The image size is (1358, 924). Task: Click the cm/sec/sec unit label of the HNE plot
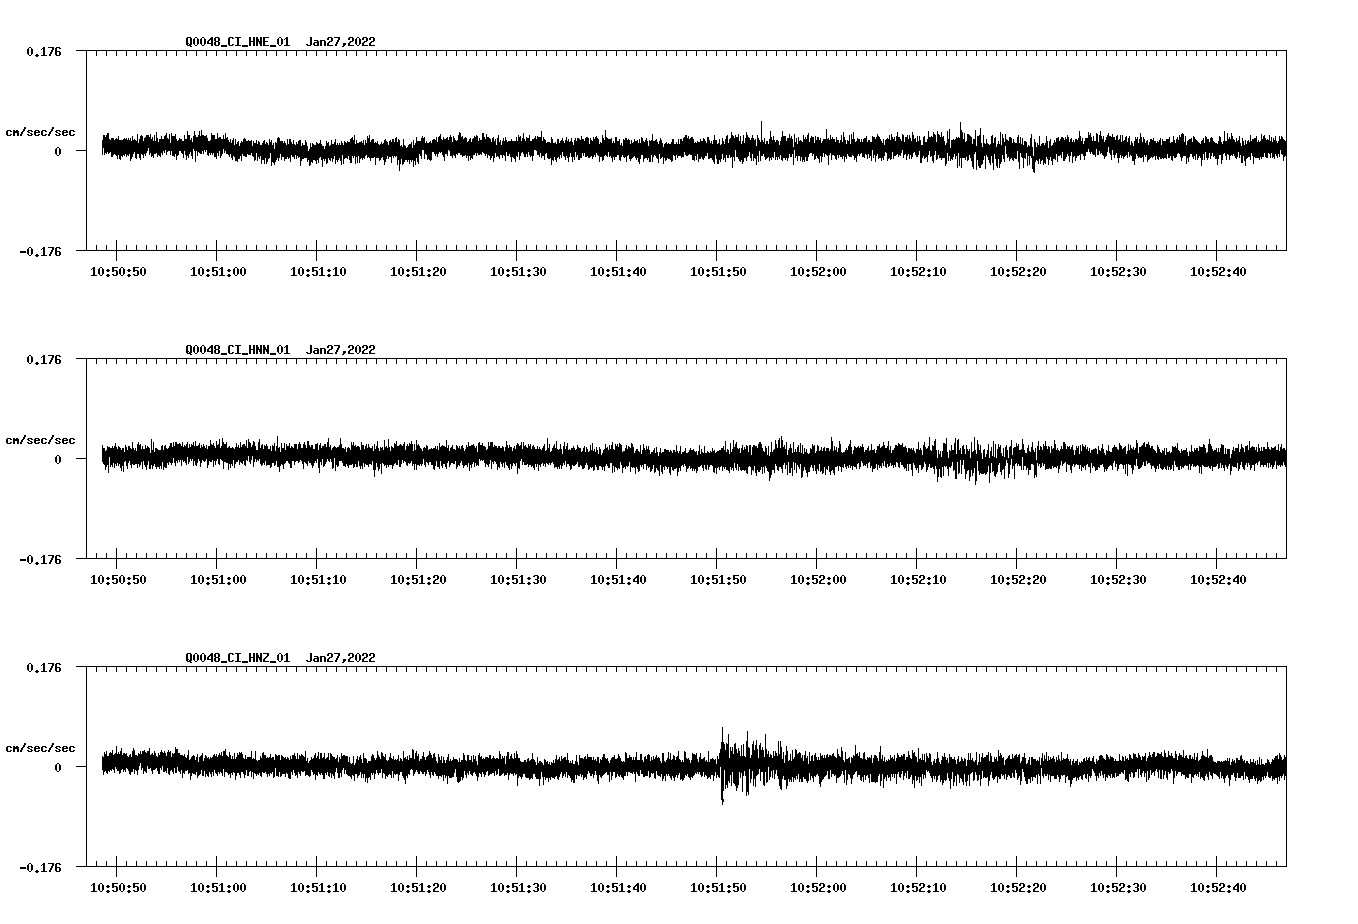pos(40,132)
